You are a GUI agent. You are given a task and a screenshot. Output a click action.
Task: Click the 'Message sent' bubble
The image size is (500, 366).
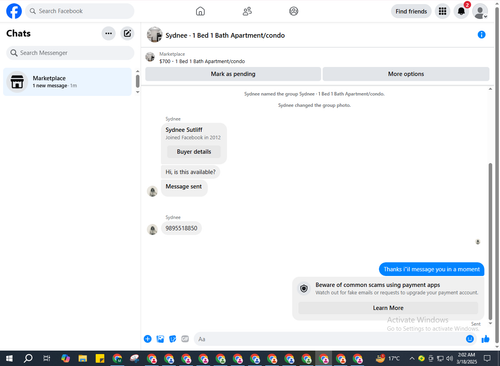click(184, 187)
